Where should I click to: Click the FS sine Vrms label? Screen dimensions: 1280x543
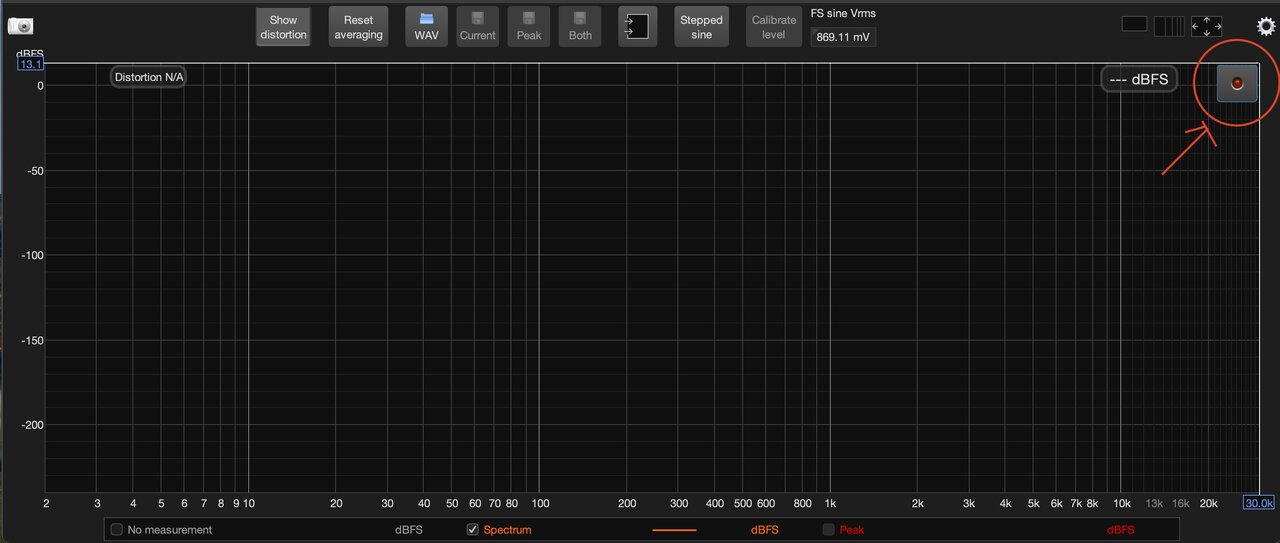tap(843, 14)
